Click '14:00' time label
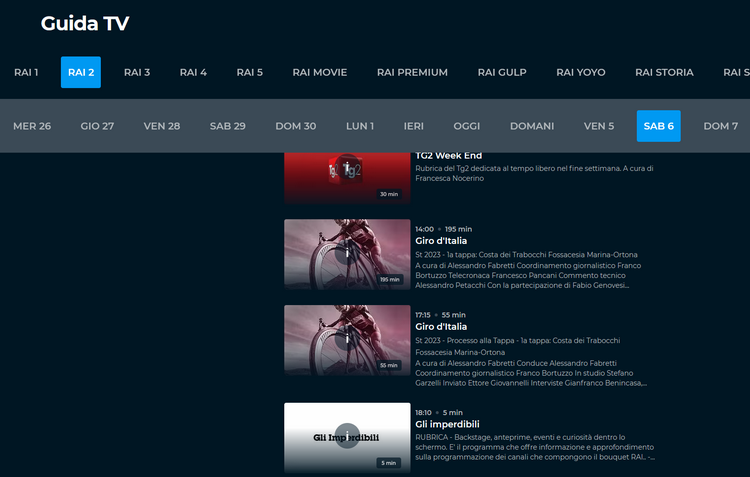The width and height of the screenshot is (750, 477). (x=424, y=229)
